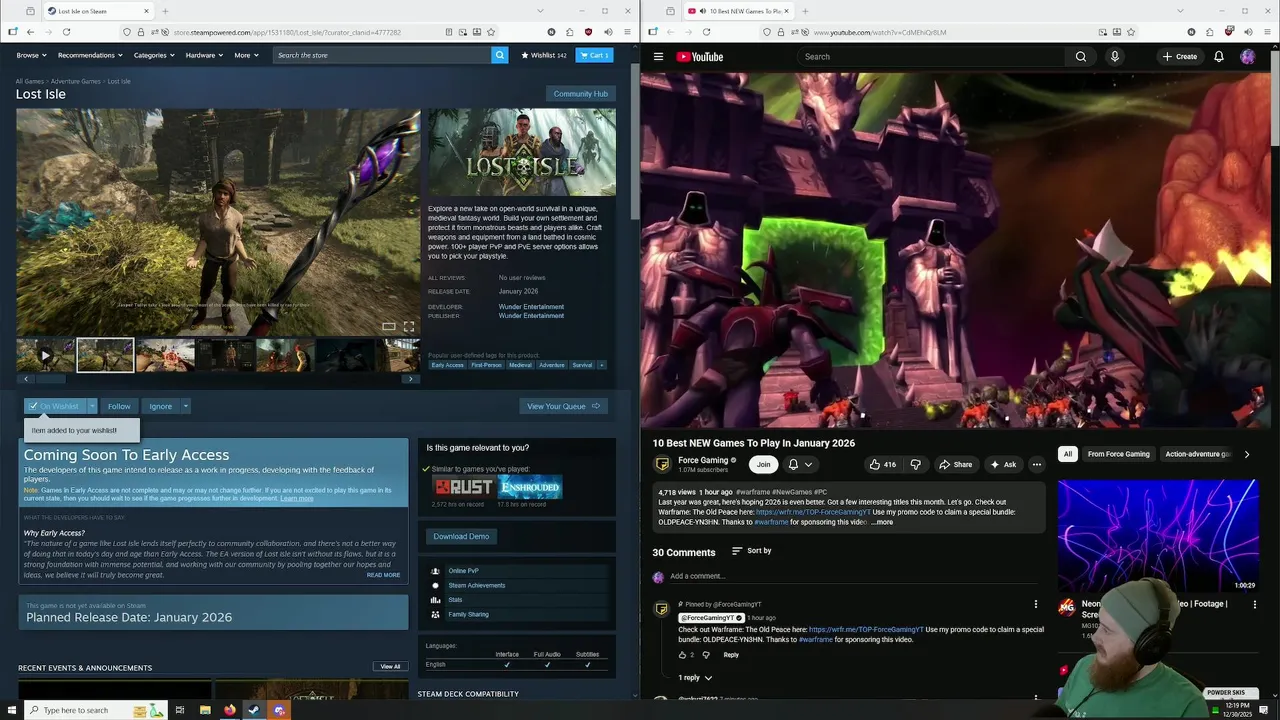Click YouTube Create button

(1179, 57)
